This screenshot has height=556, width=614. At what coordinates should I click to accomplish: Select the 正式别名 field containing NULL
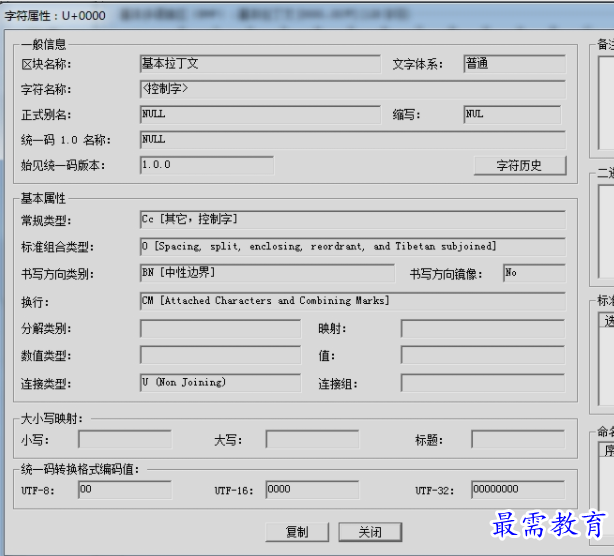coord(260,114)
